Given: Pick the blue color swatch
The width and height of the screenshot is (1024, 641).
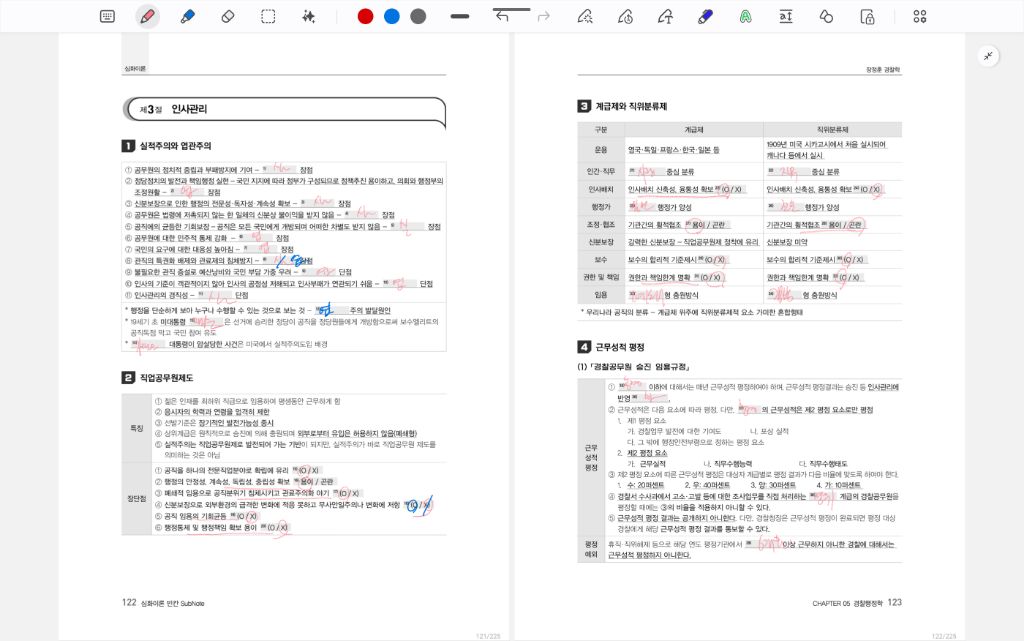Looking at the screenshot, I should tap(392, 16).
